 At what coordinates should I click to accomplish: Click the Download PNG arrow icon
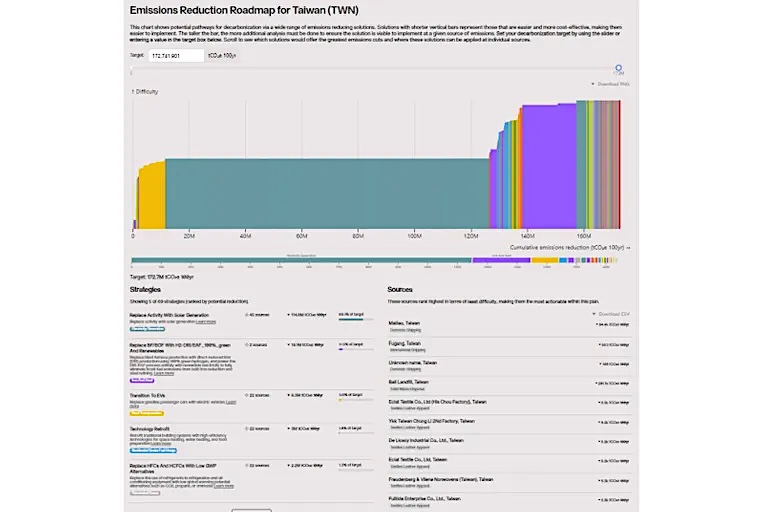(593, 84)
